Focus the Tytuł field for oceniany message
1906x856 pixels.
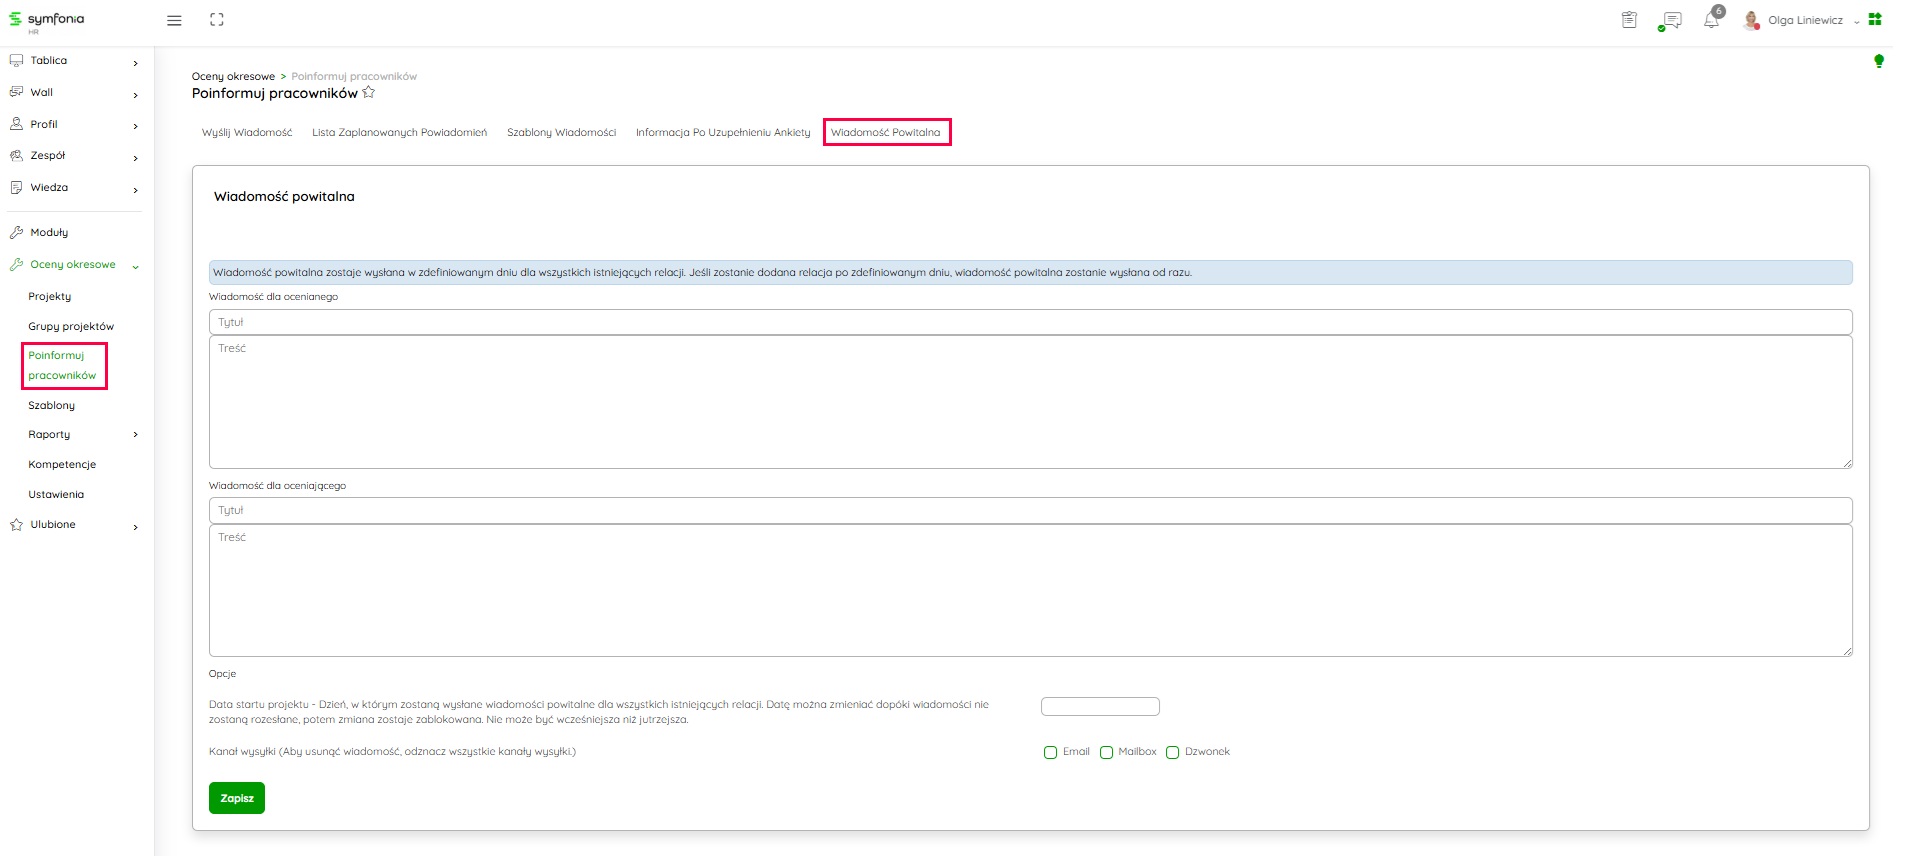1030,322
